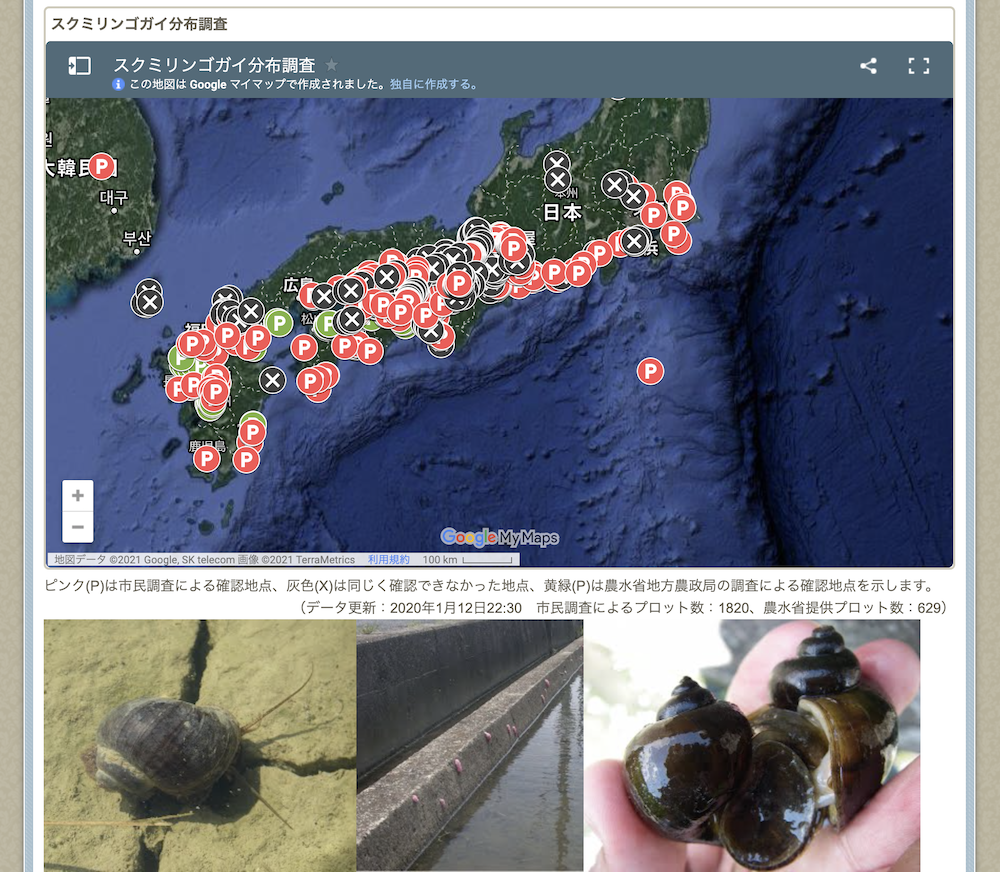The height and width of the screenshot is (872, 1000).
Task: Open the snail on mud photo
Action: (x=200, y=745)
